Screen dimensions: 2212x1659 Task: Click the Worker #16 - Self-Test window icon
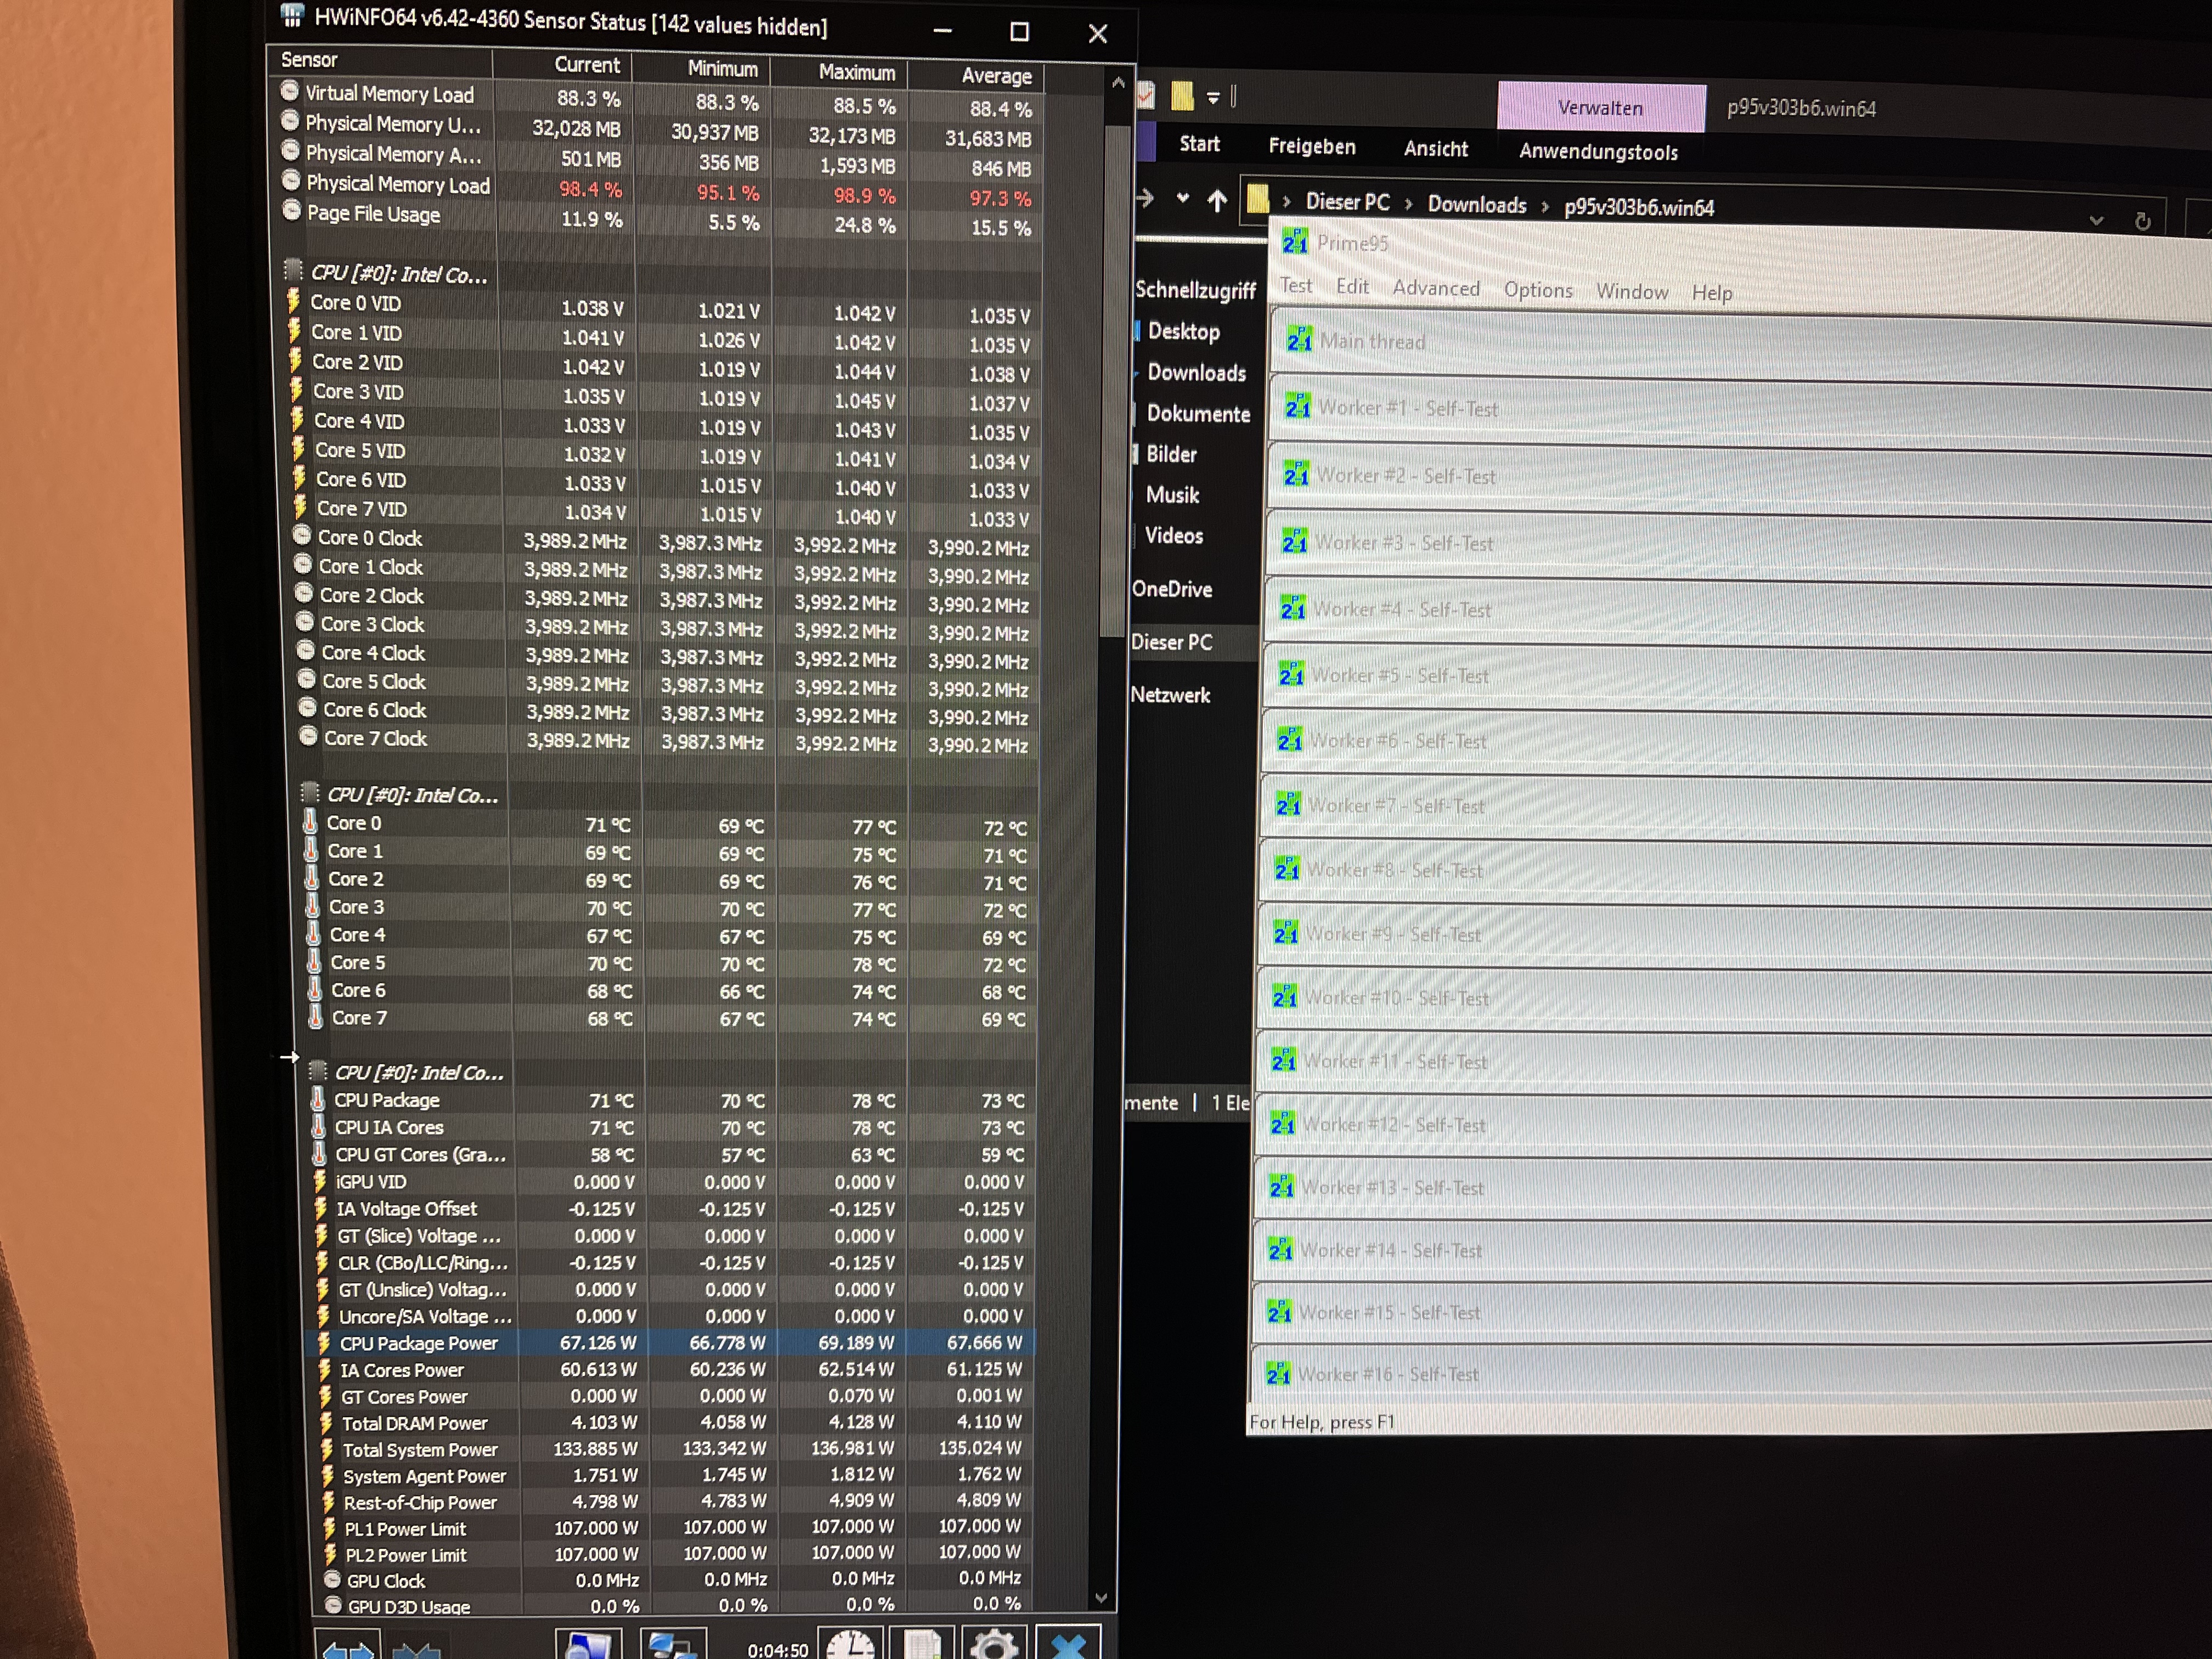coord(1278,1372)
